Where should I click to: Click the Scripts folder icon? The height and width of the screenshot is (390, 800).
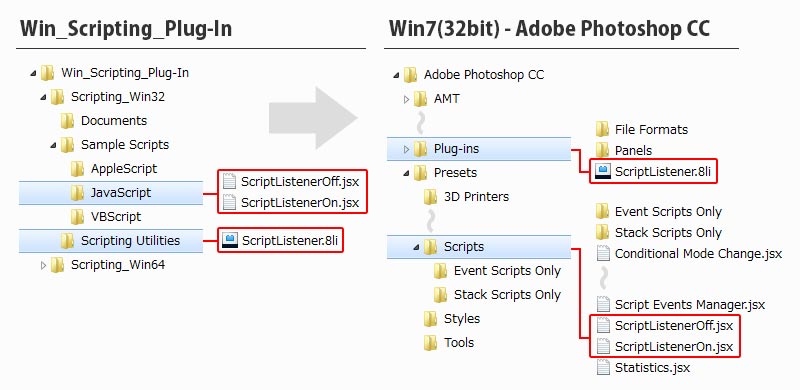click(430, 247)
